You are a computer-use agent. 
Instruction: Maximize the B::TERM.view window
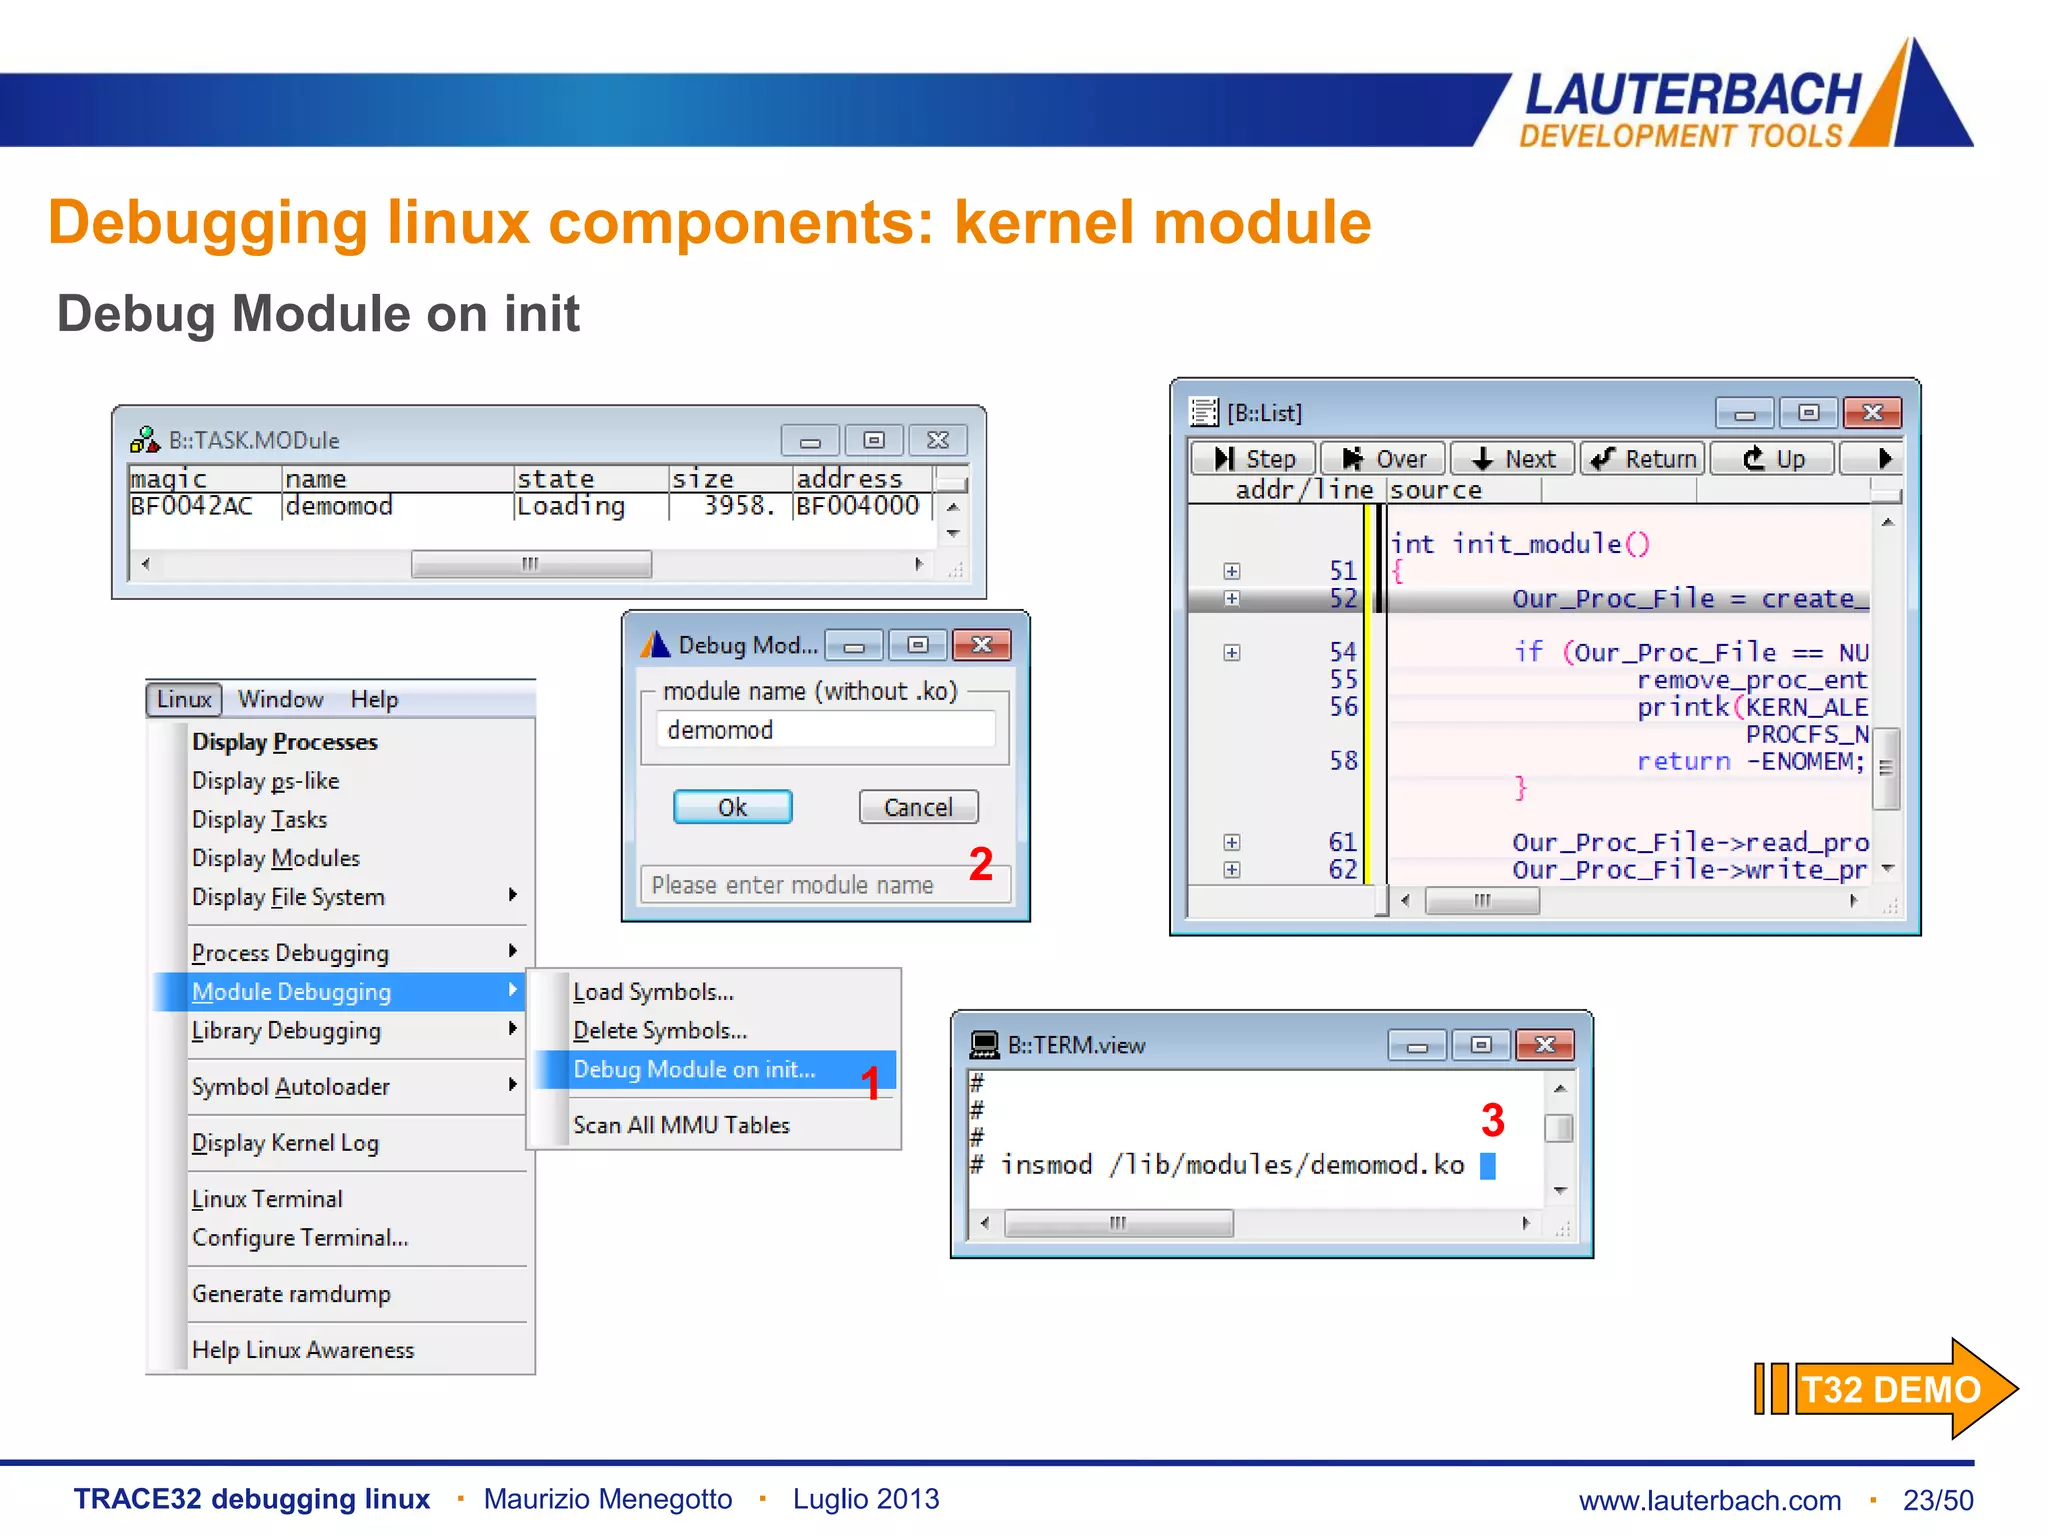click(x=1481, y=1045)
